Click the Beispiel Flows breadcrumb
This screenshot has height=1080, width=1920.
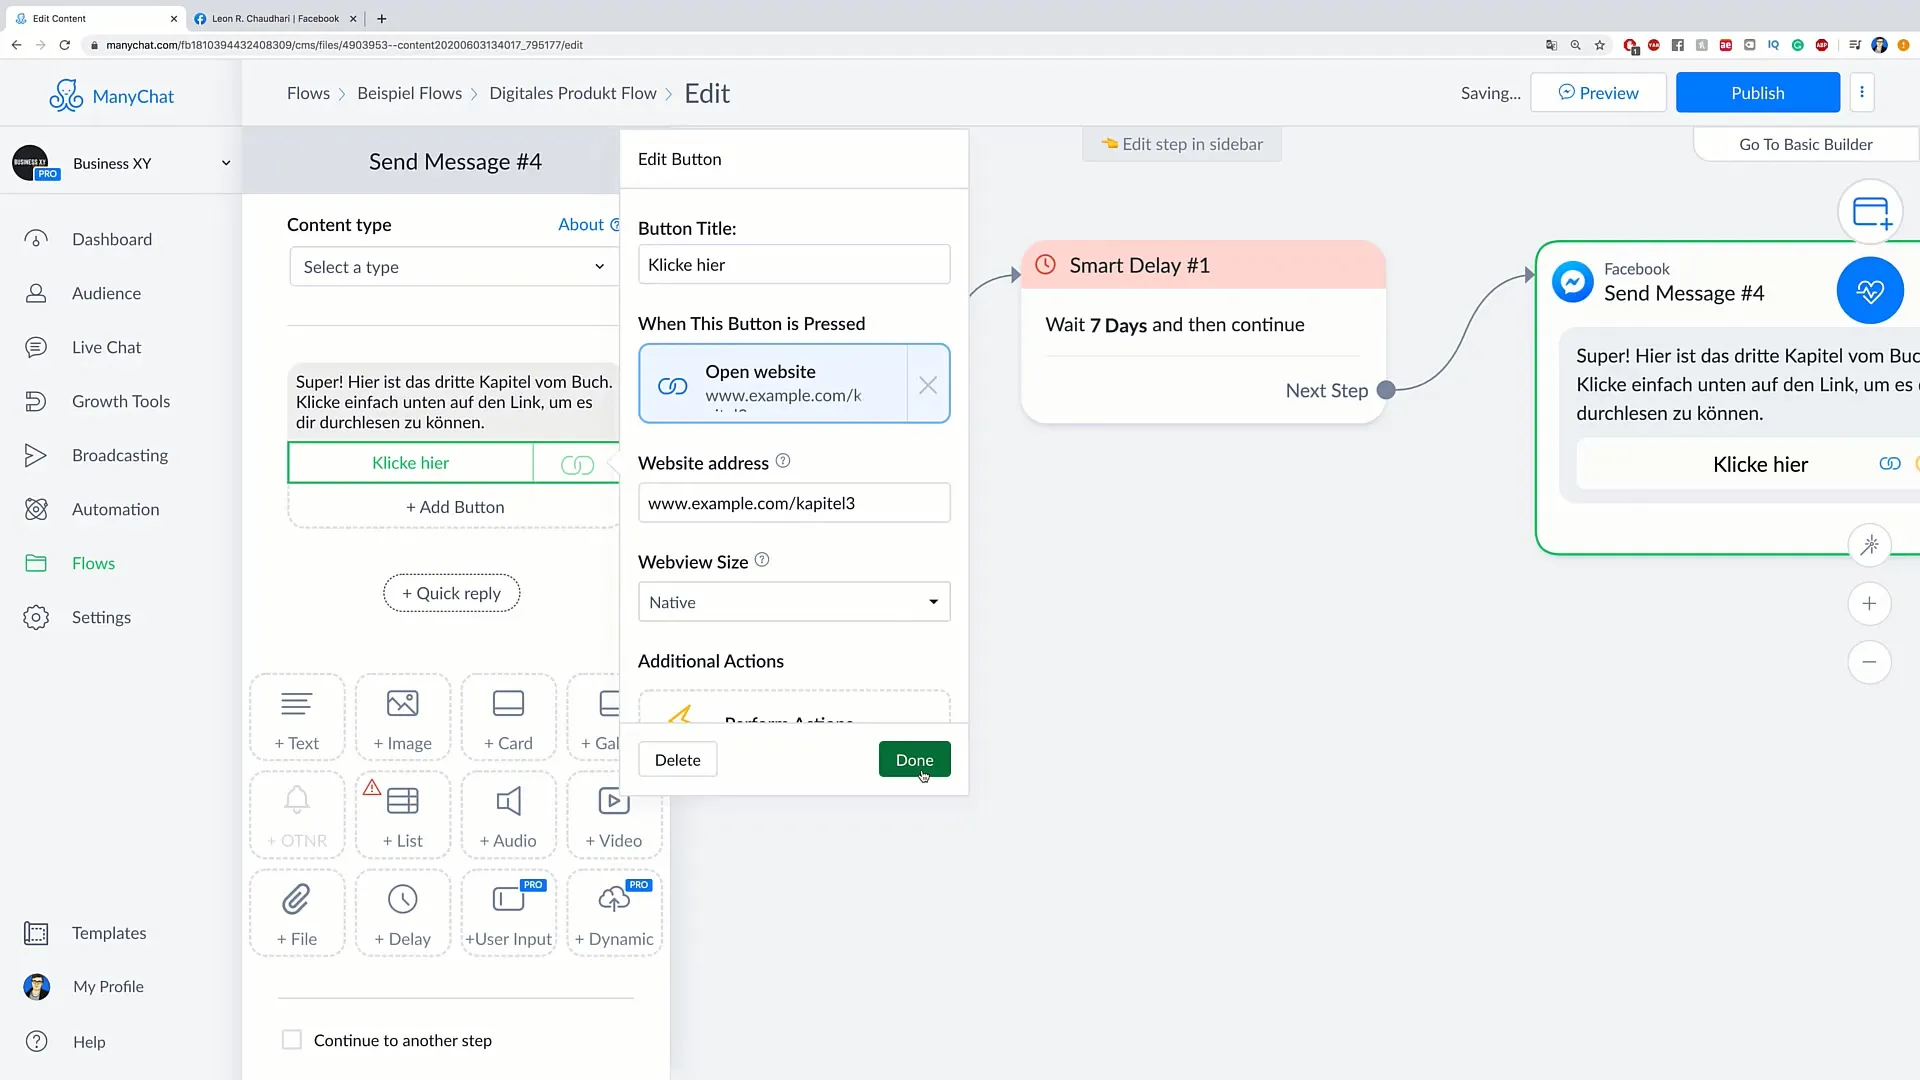(x=409, y=93)
